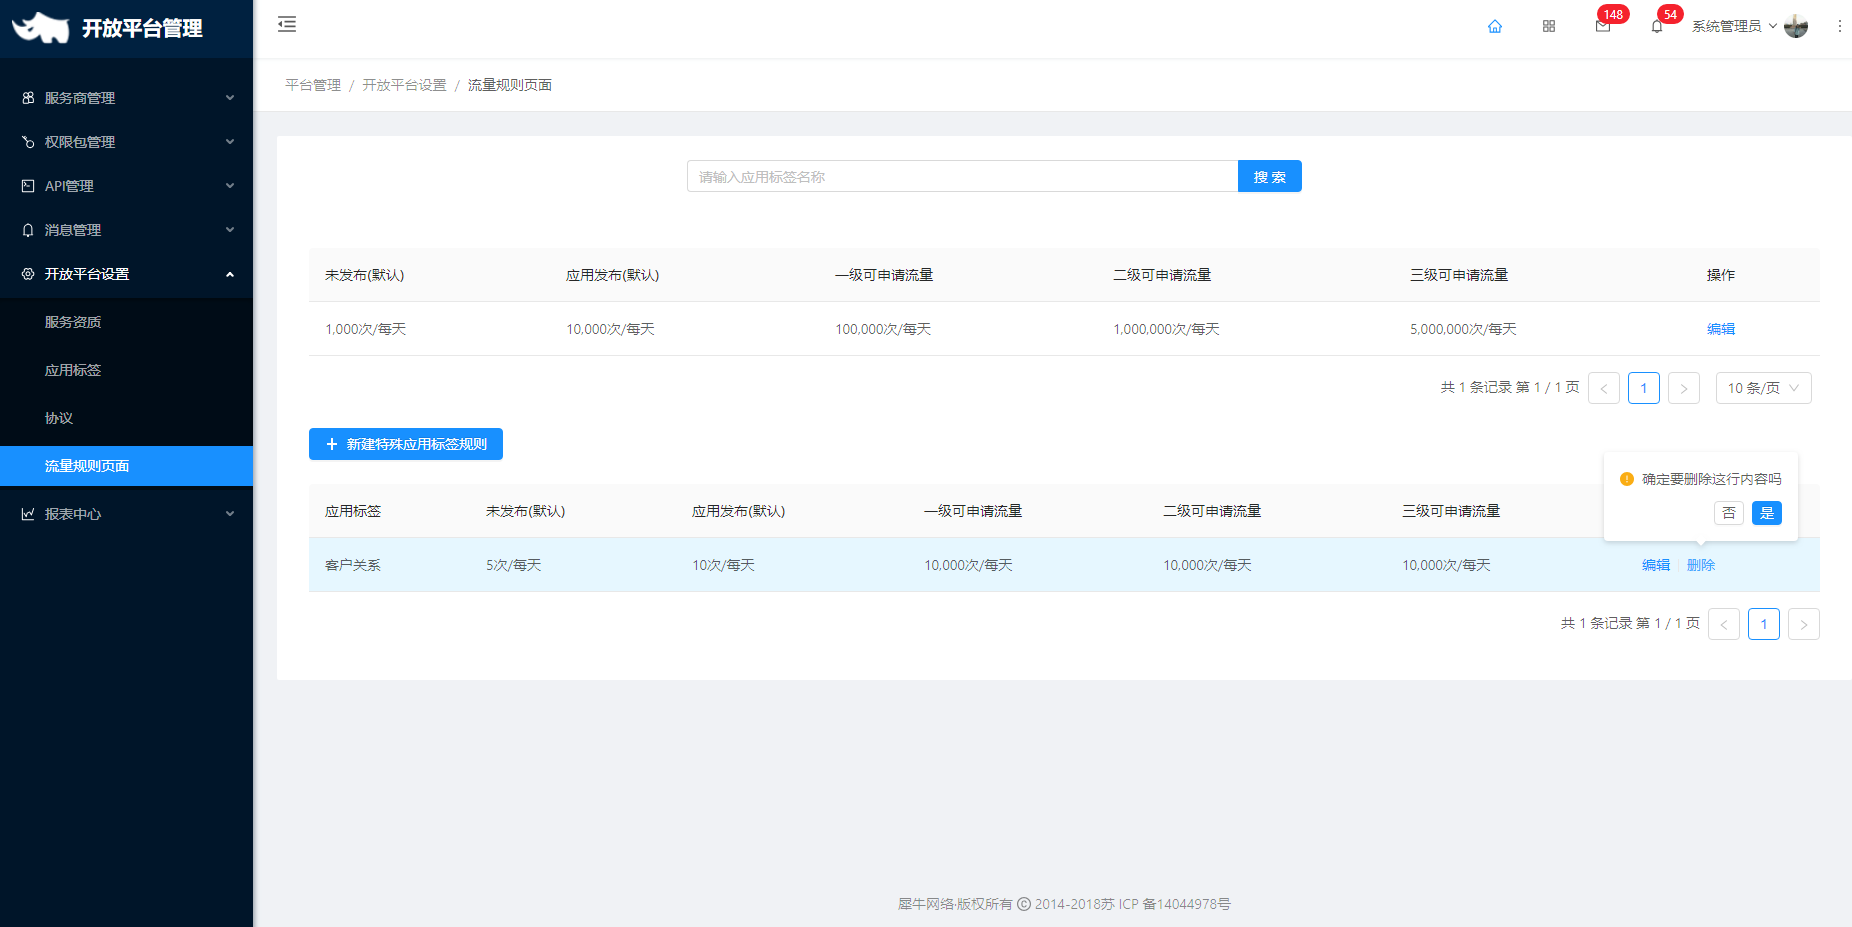
Task: Expand the 消息管理 menu
Action: point(126,230)
